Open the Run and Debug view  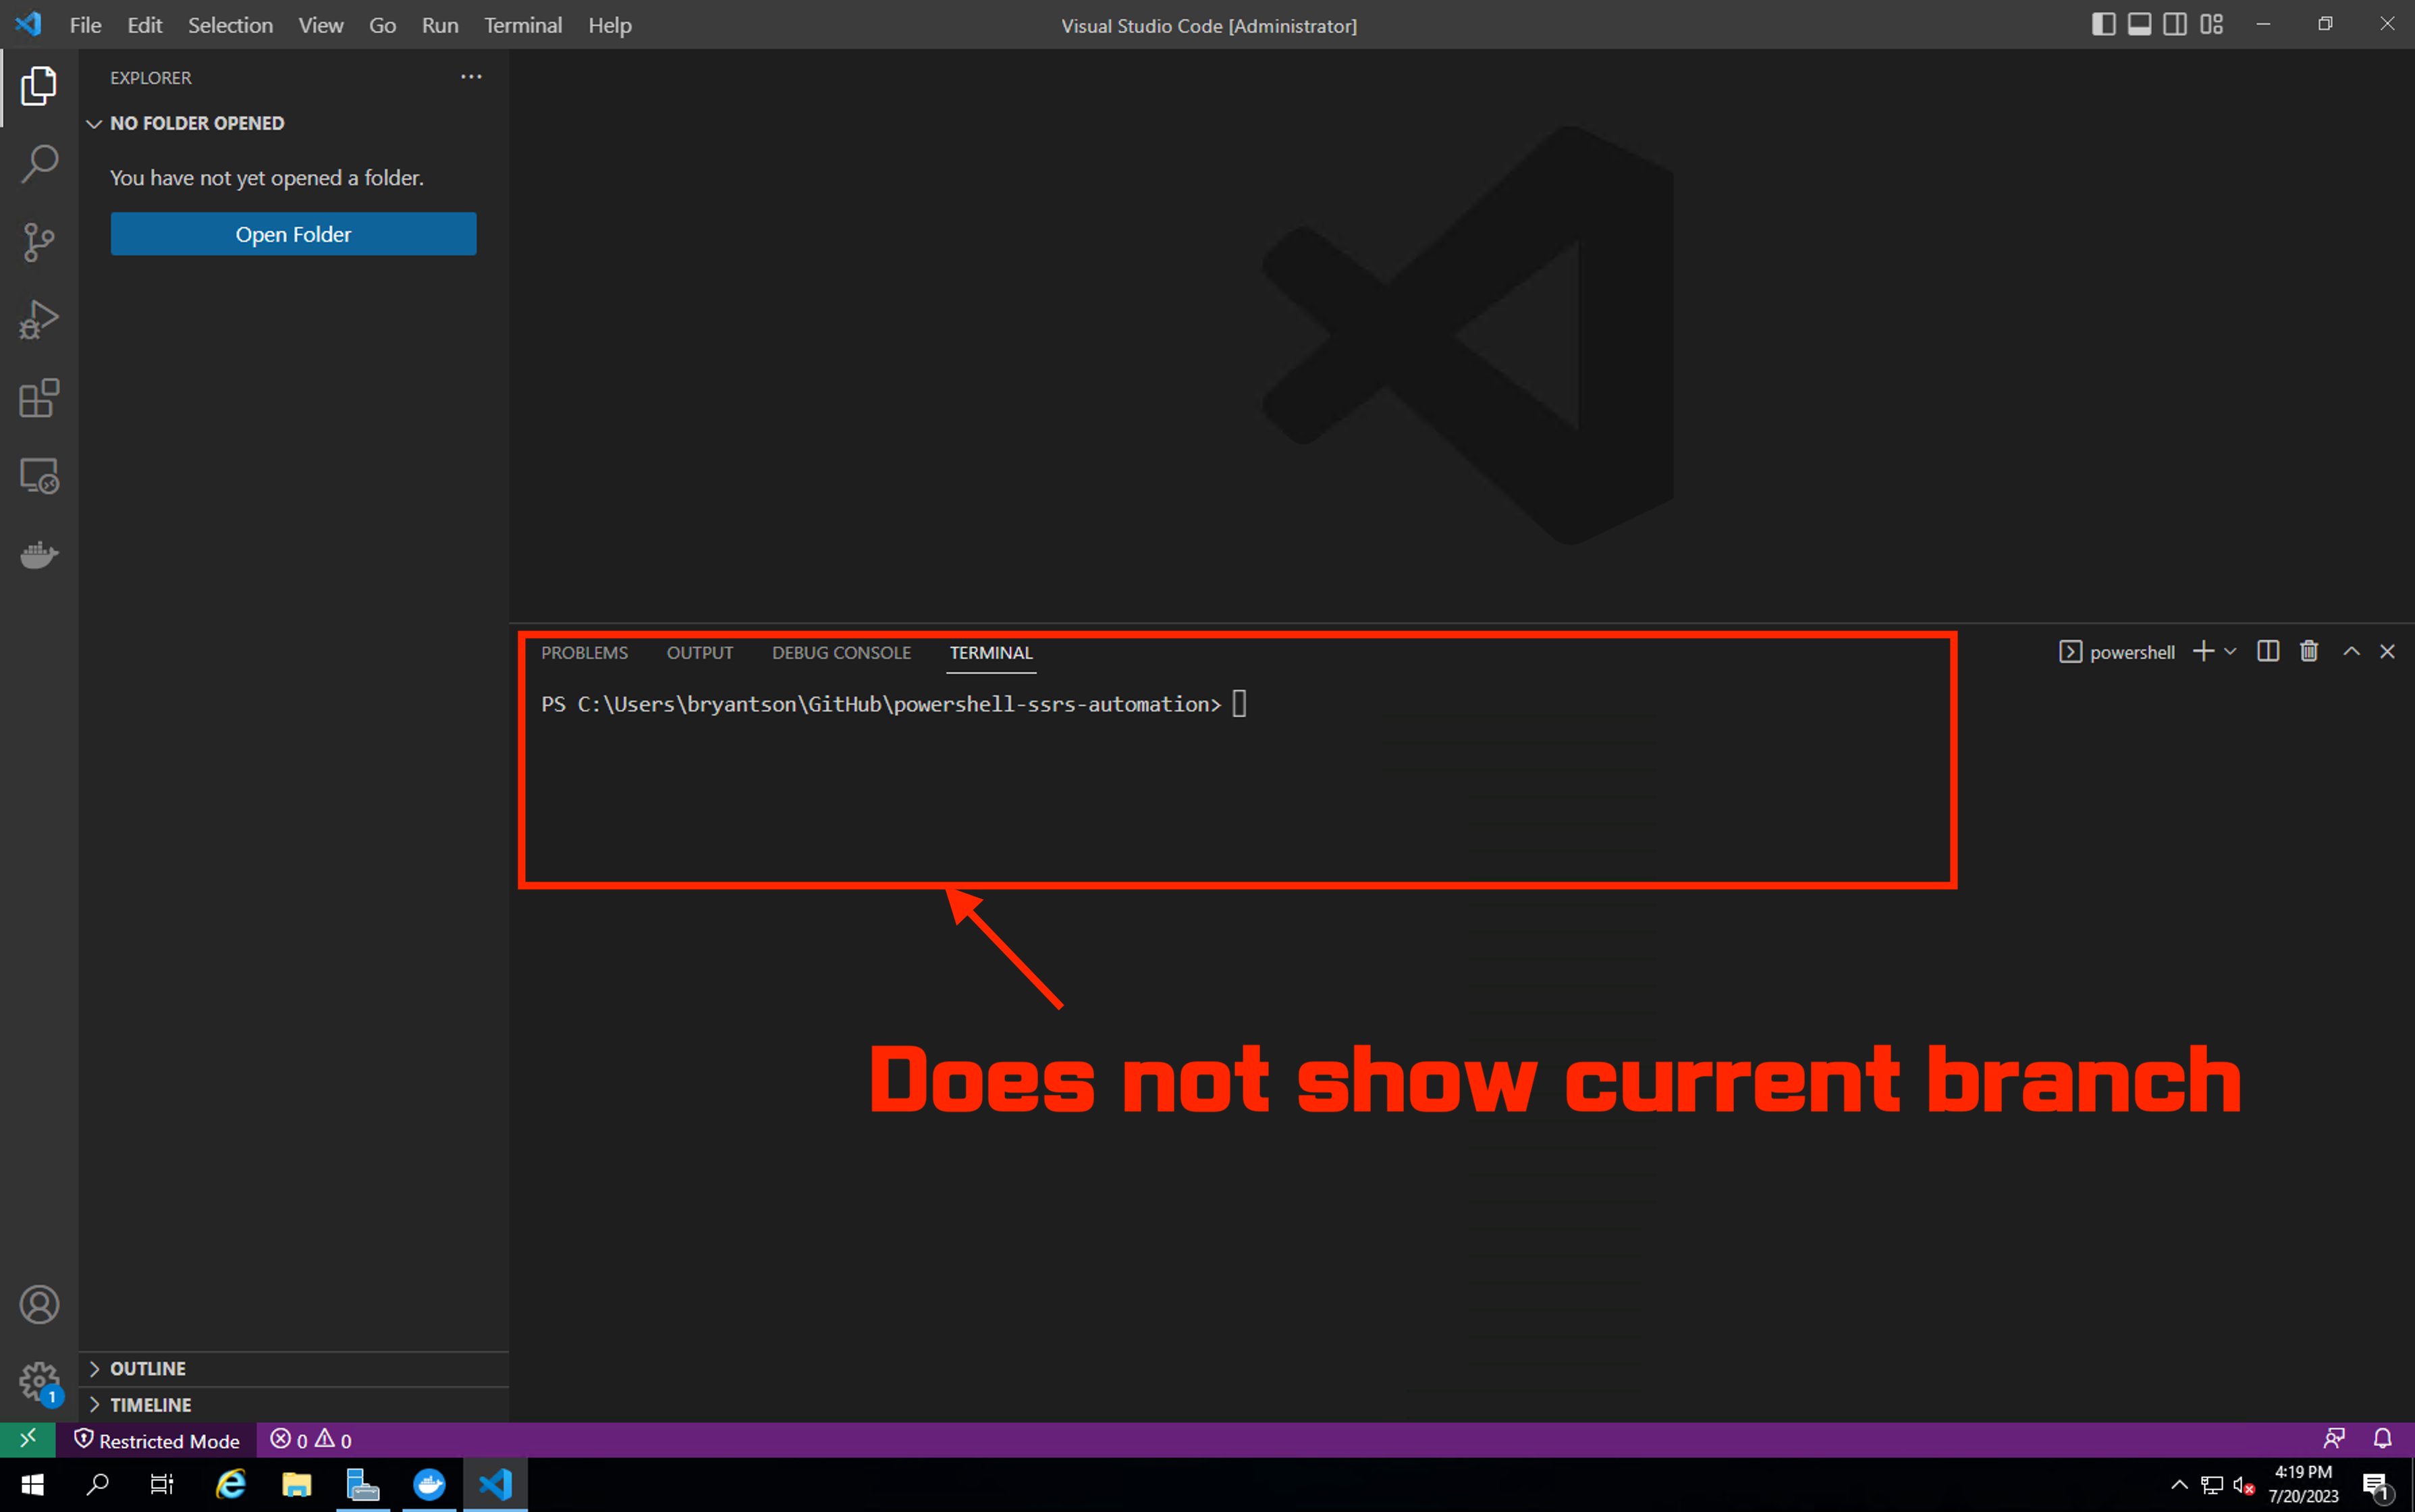tap(39, 320)
